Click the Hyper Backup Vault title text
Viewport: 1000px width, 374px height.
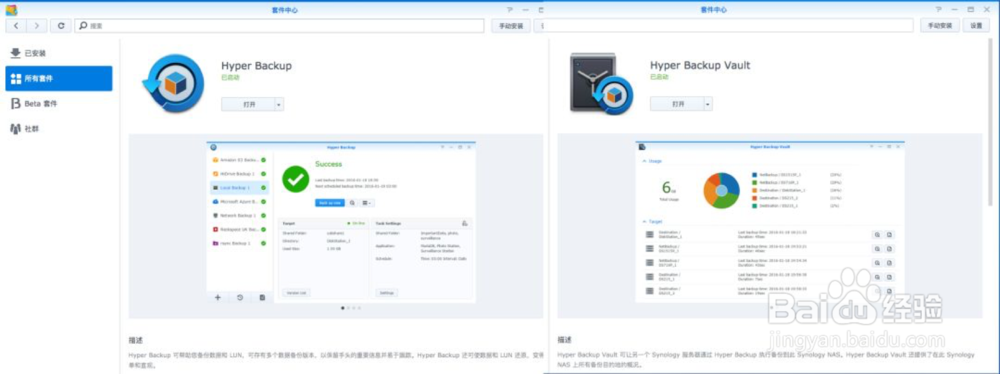point(700,65)
